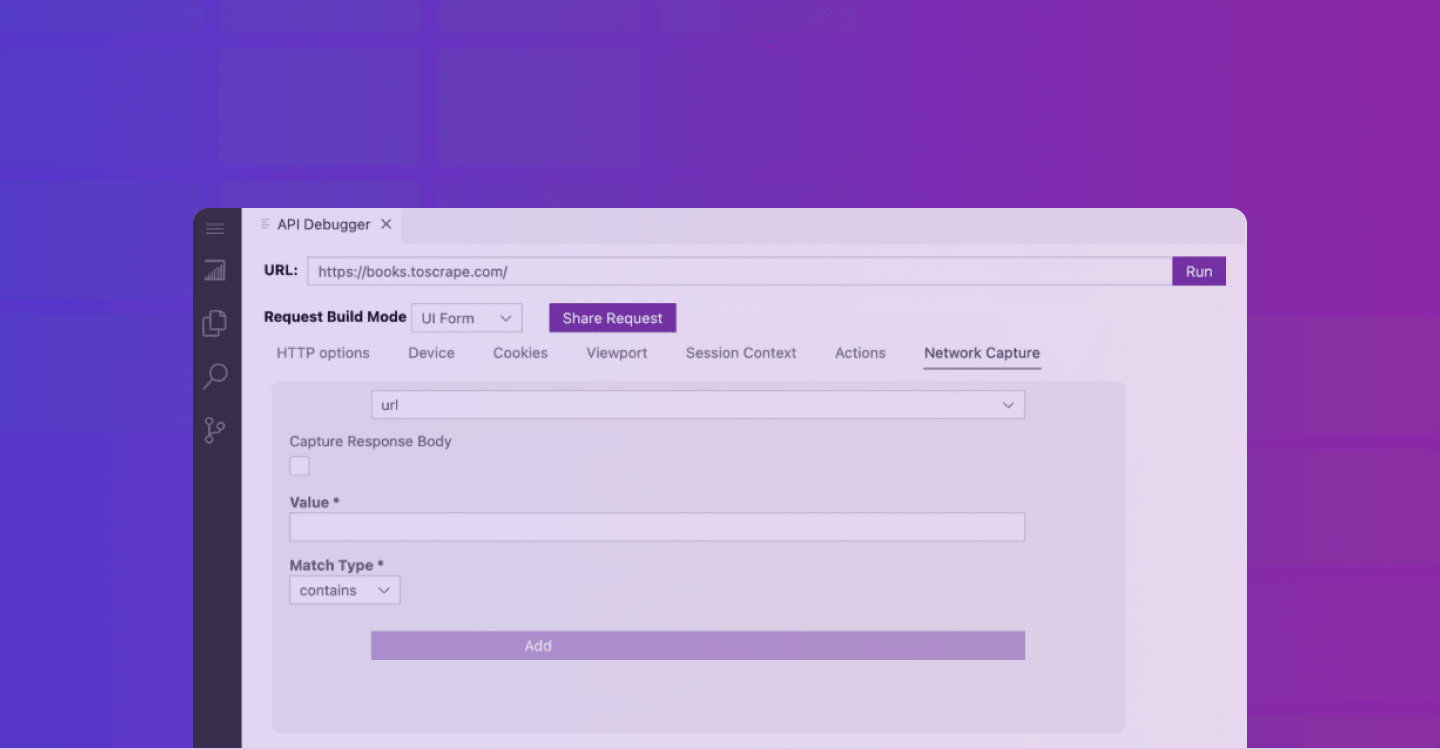Go to the Session Context tab
This screenshot has width=1440, height=749.
(741, 353)
